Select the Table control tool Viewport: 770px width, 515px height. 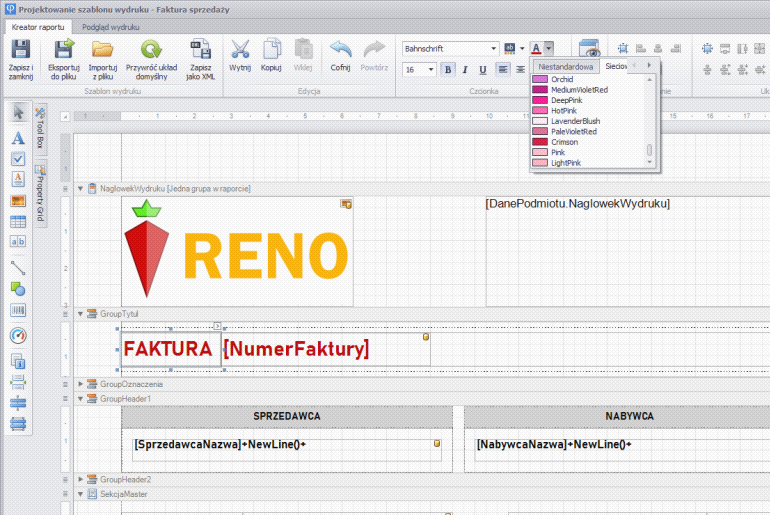[x=18, y=221]
